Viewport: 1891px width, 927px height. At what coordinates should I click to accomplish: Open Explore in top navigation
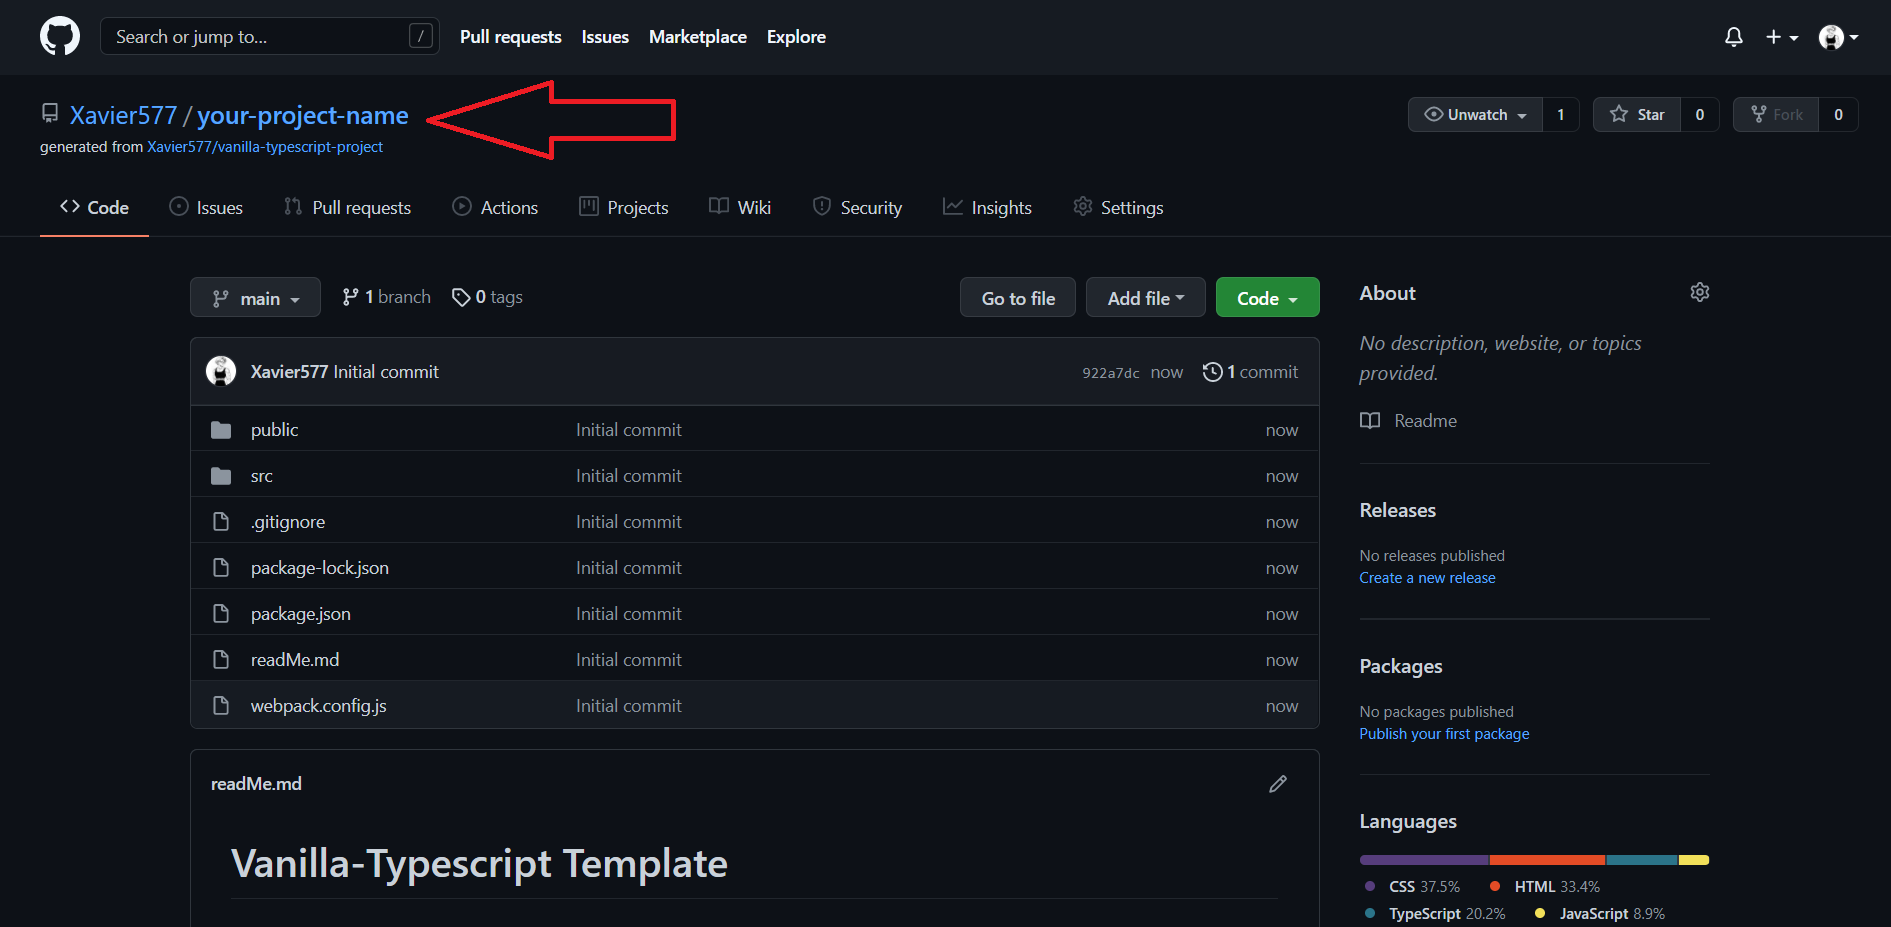(x=796, y=37)
